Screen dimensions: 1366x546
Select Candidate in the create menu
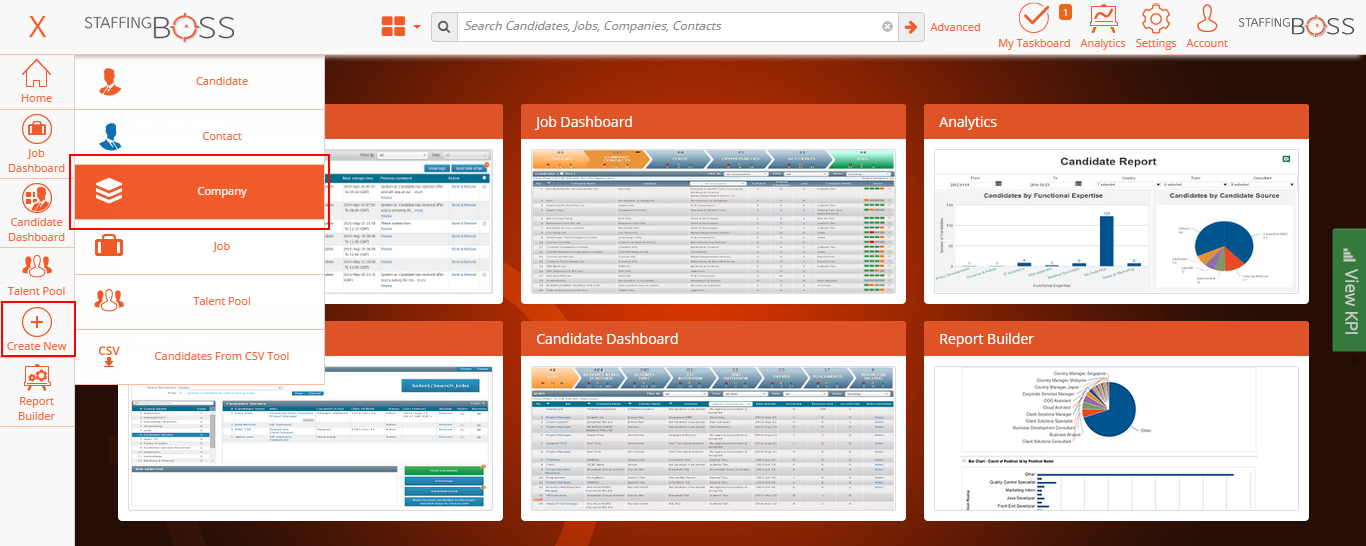point(200,81)
